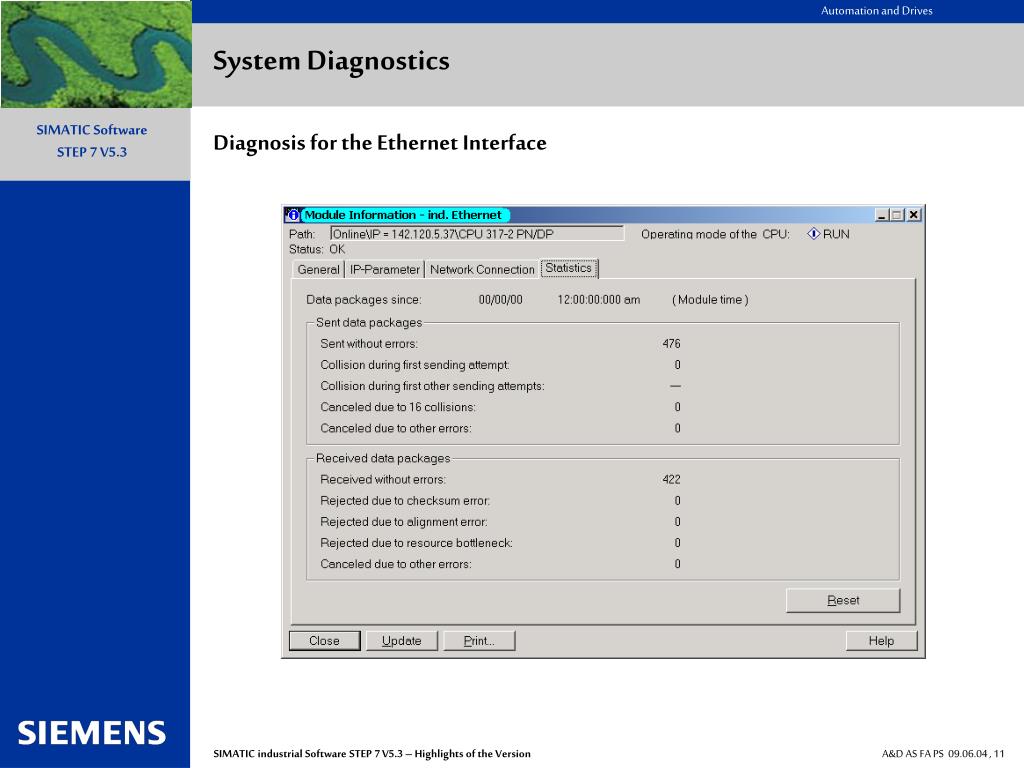
Task: Select the 'Sent without errors:' value 476
Action: 671,344
